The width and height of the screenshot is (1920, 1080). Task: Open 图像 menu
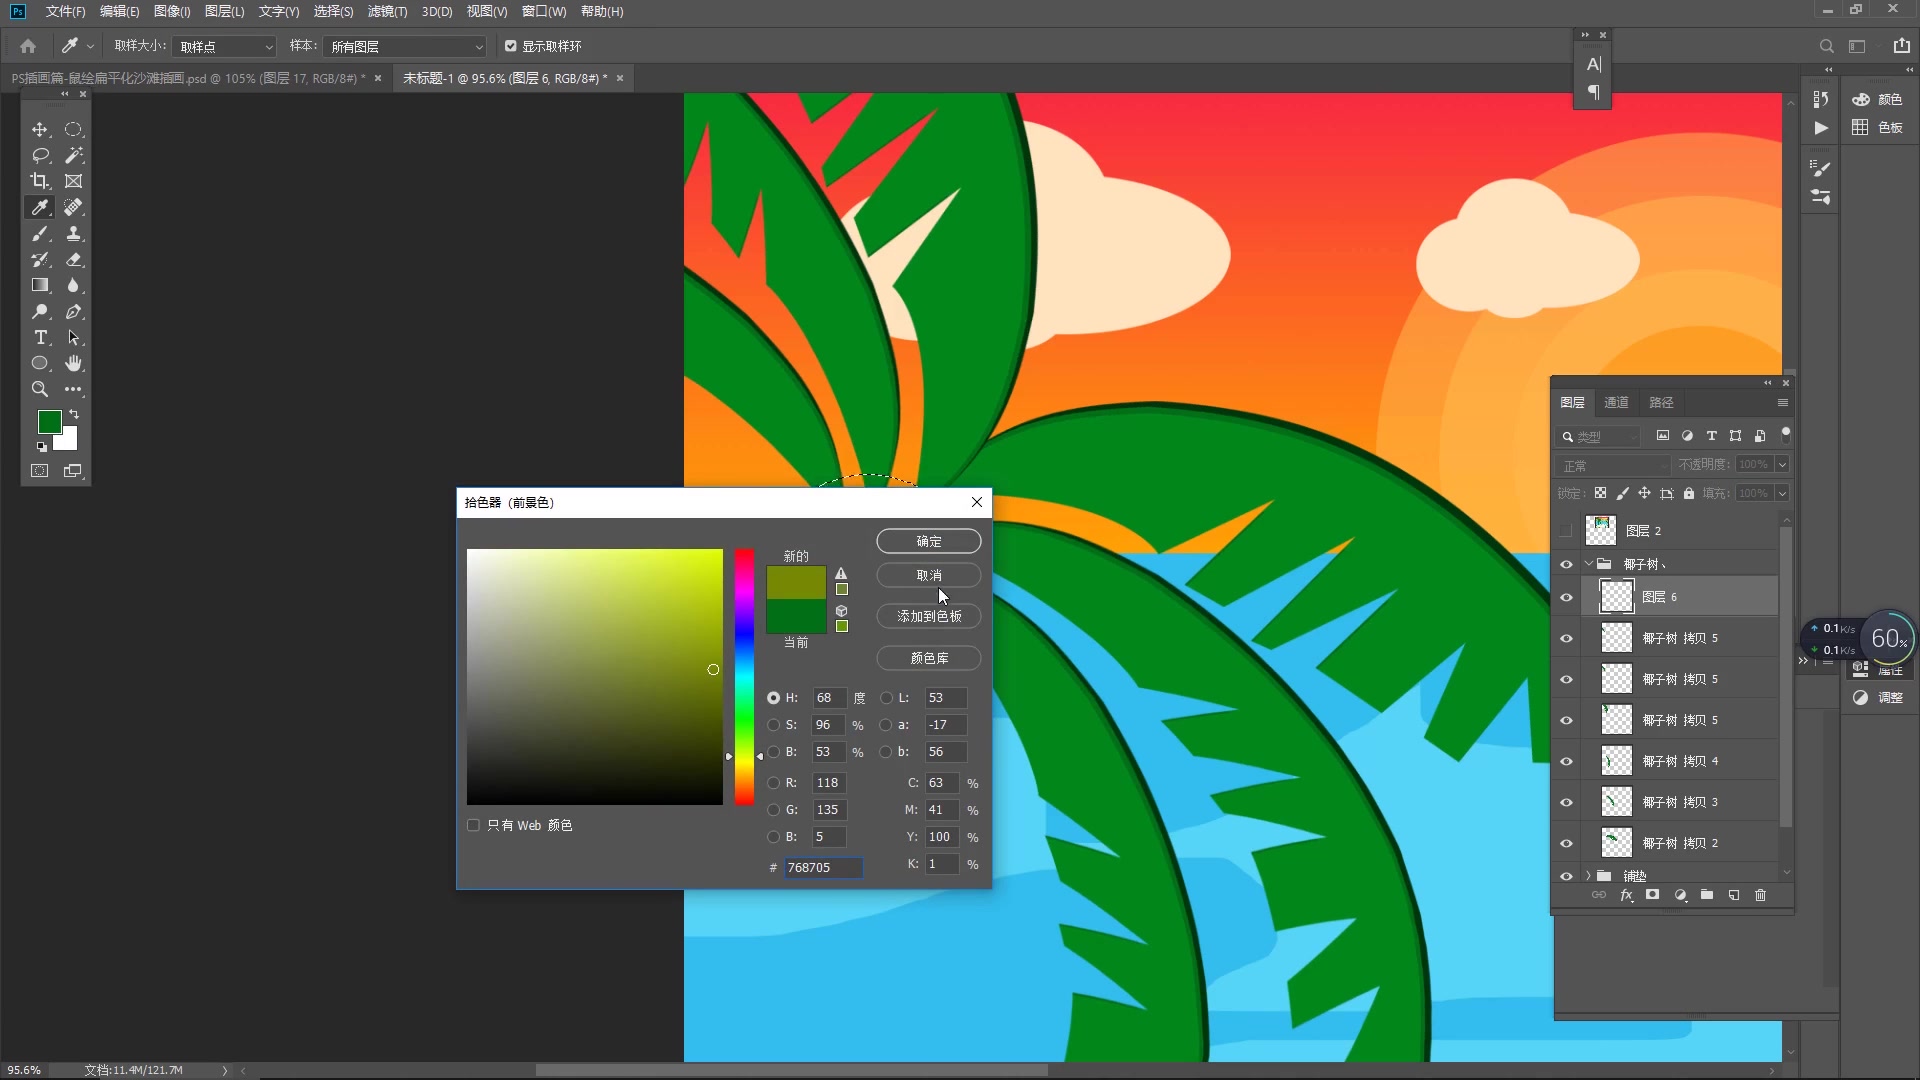pos(171,11)
